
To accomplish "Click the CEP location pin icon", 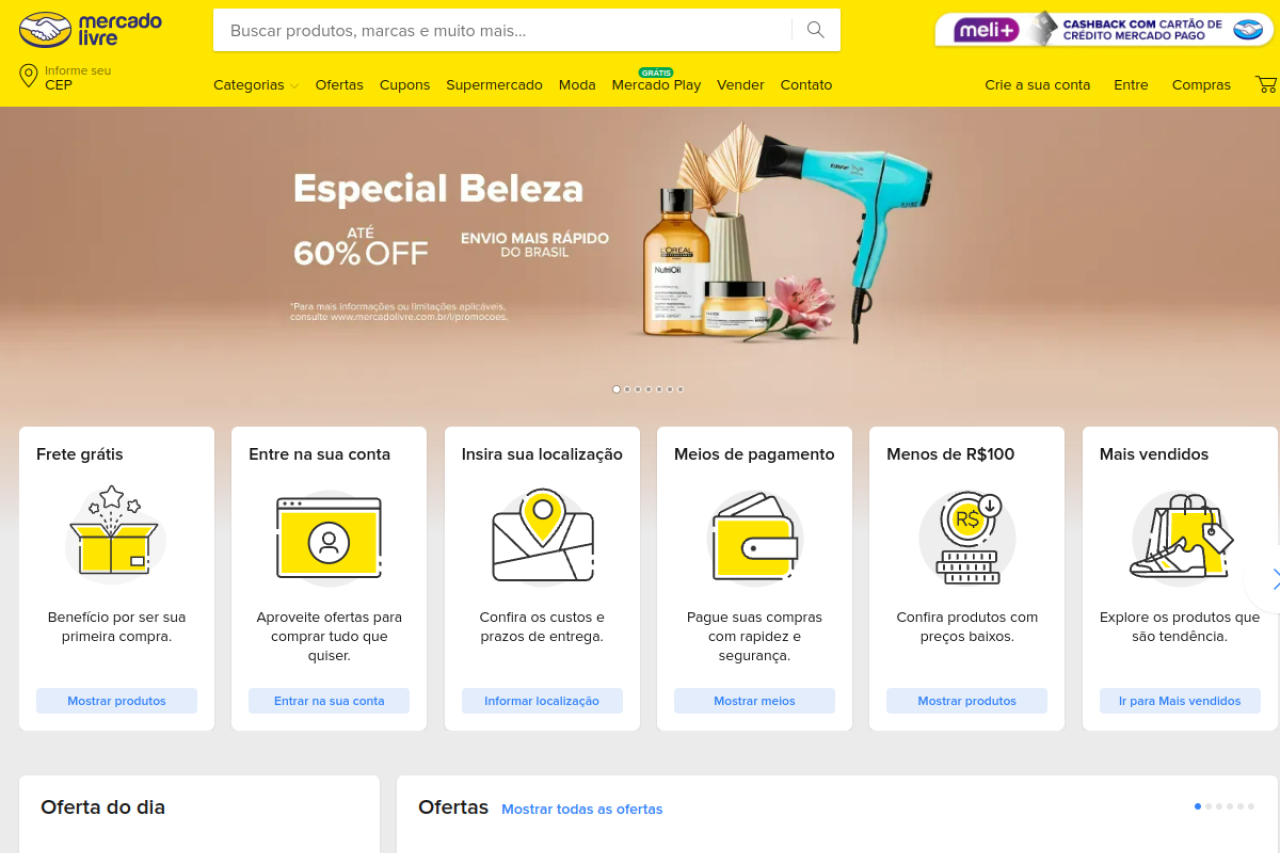I will pyautogui.click(x=28, y=76).
